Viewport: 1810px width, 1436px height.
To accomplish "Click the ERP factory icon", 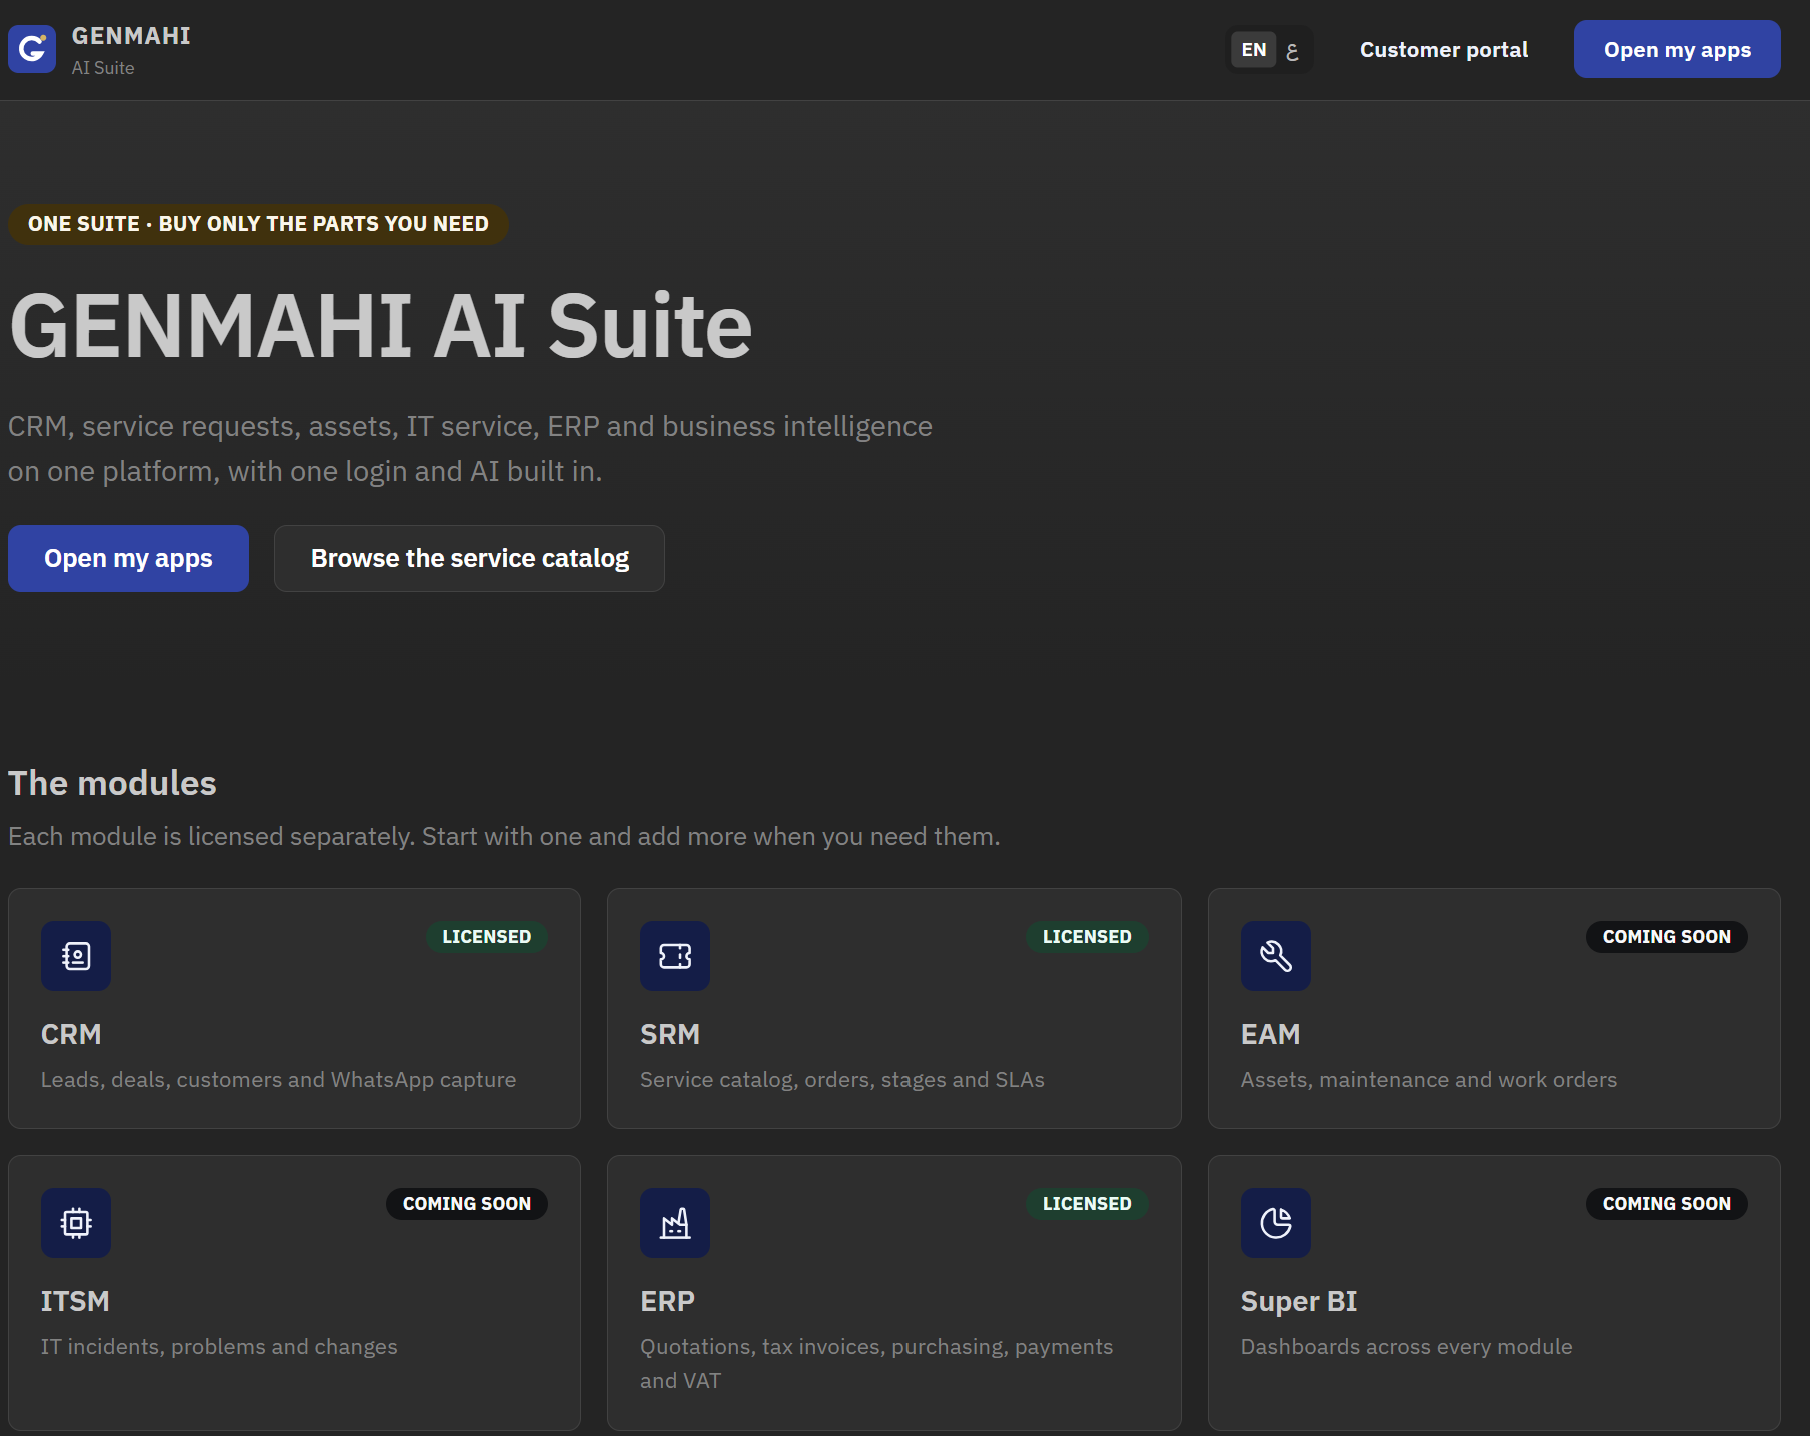I will 675,1223.
